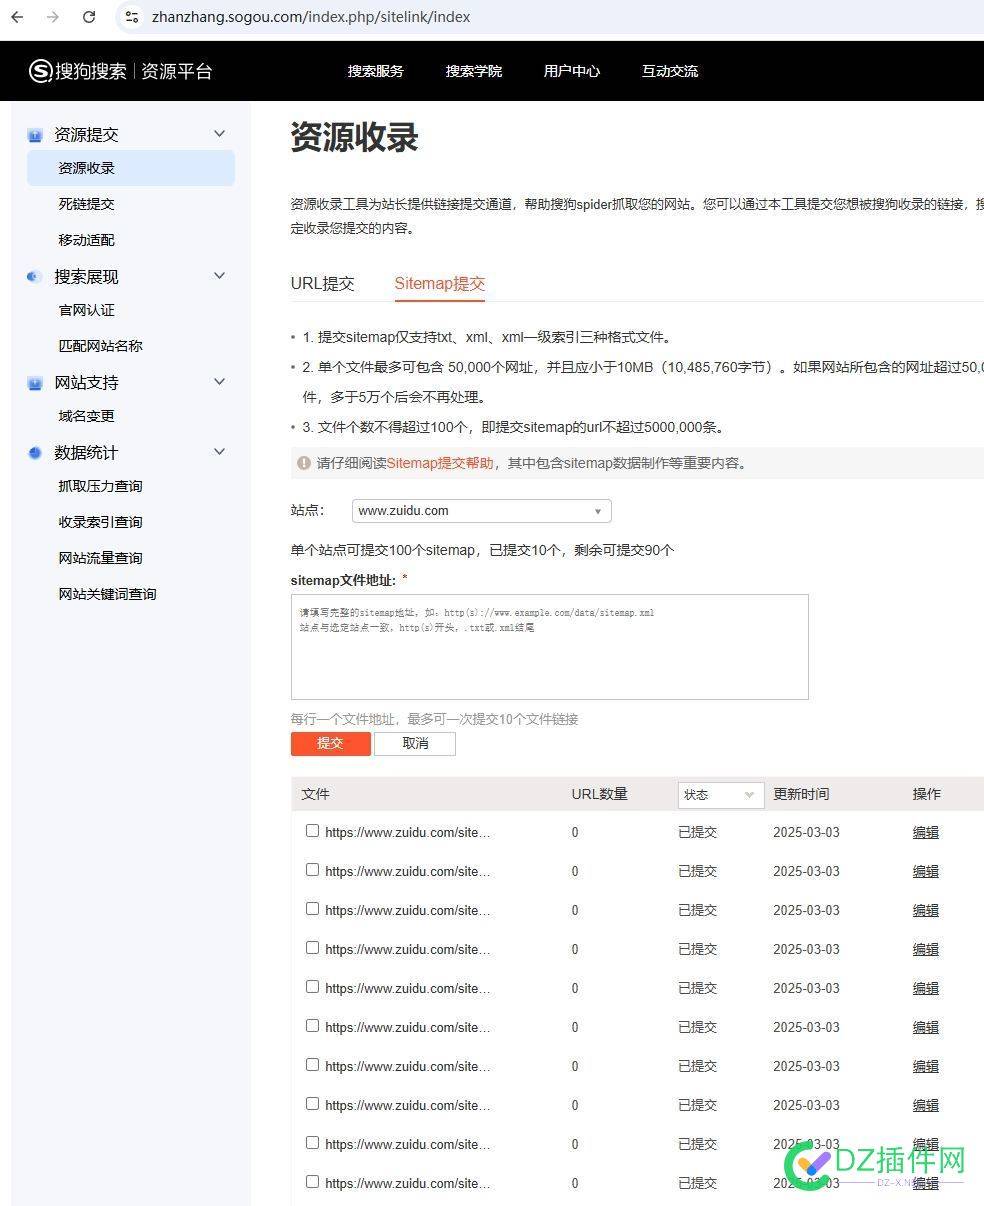
Task: Click 编辑 in the first sitemap row
Action: [x=926, y=832]
